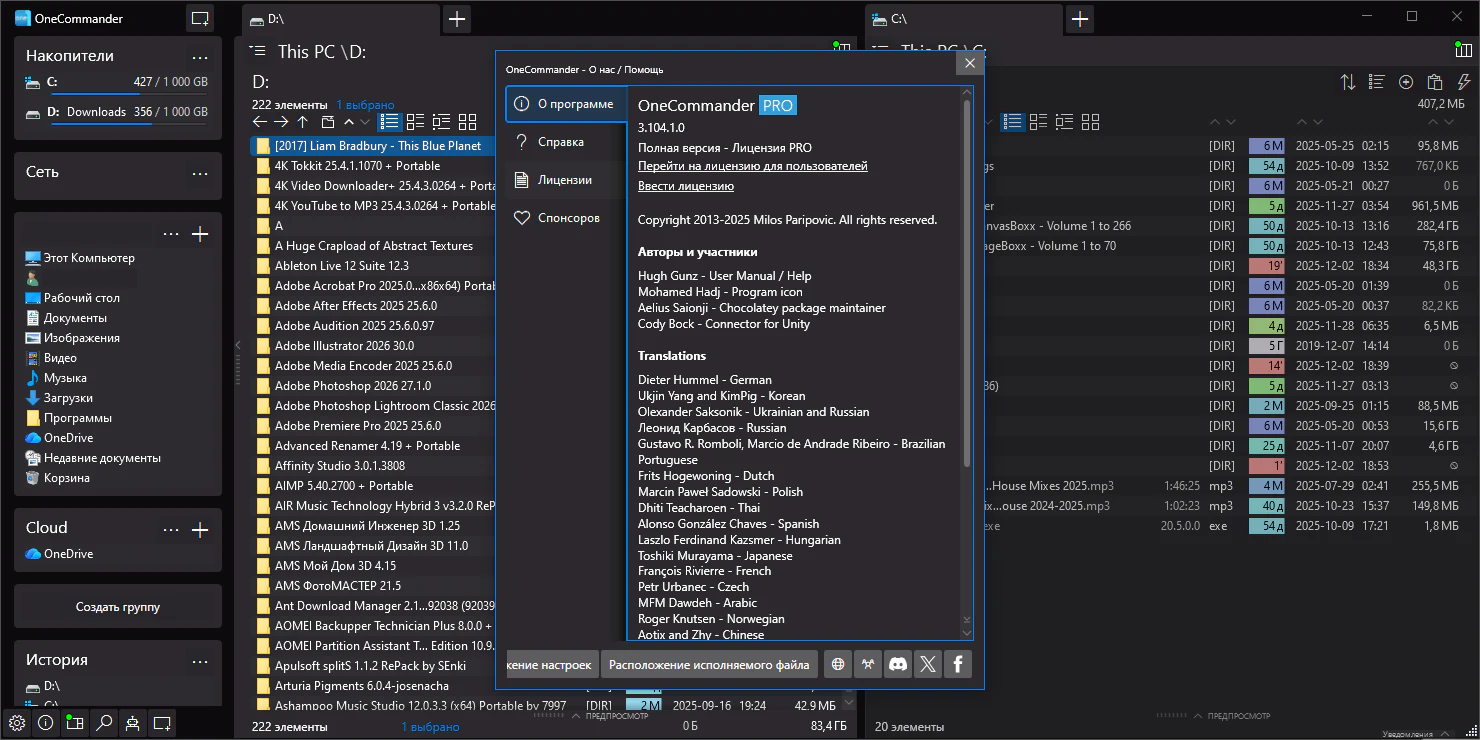Screen dimensions: 1480x740
Task: Click the globe website icon
Action: point(838,664)
